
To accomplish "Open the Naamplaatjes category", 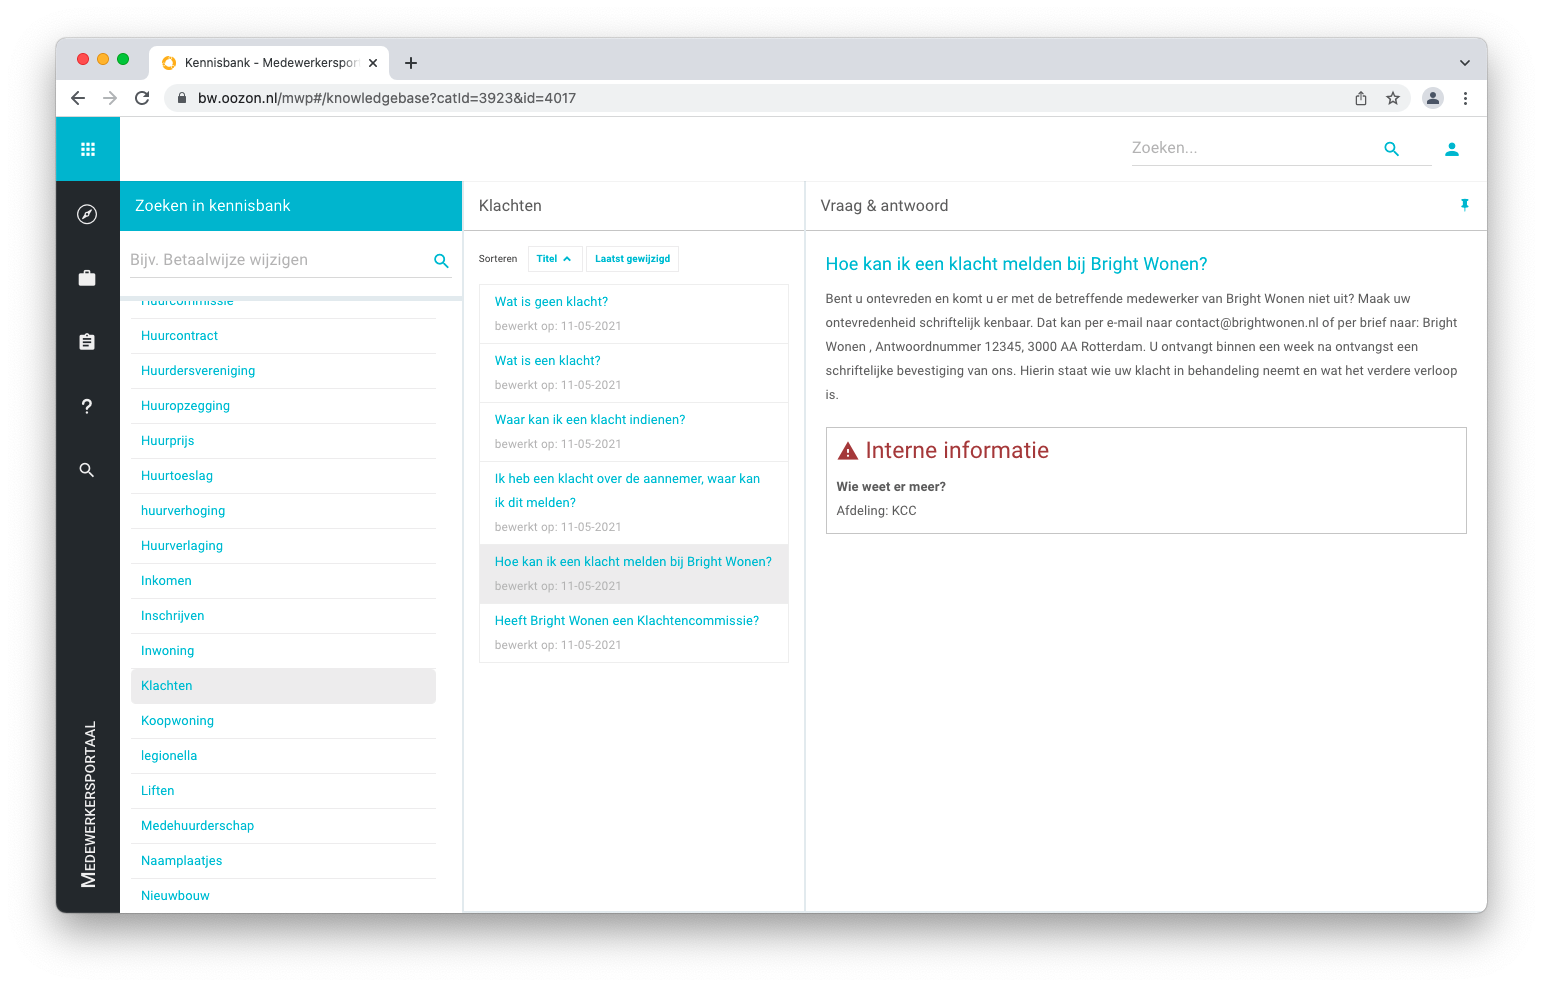I will click(x=283, y=861).
